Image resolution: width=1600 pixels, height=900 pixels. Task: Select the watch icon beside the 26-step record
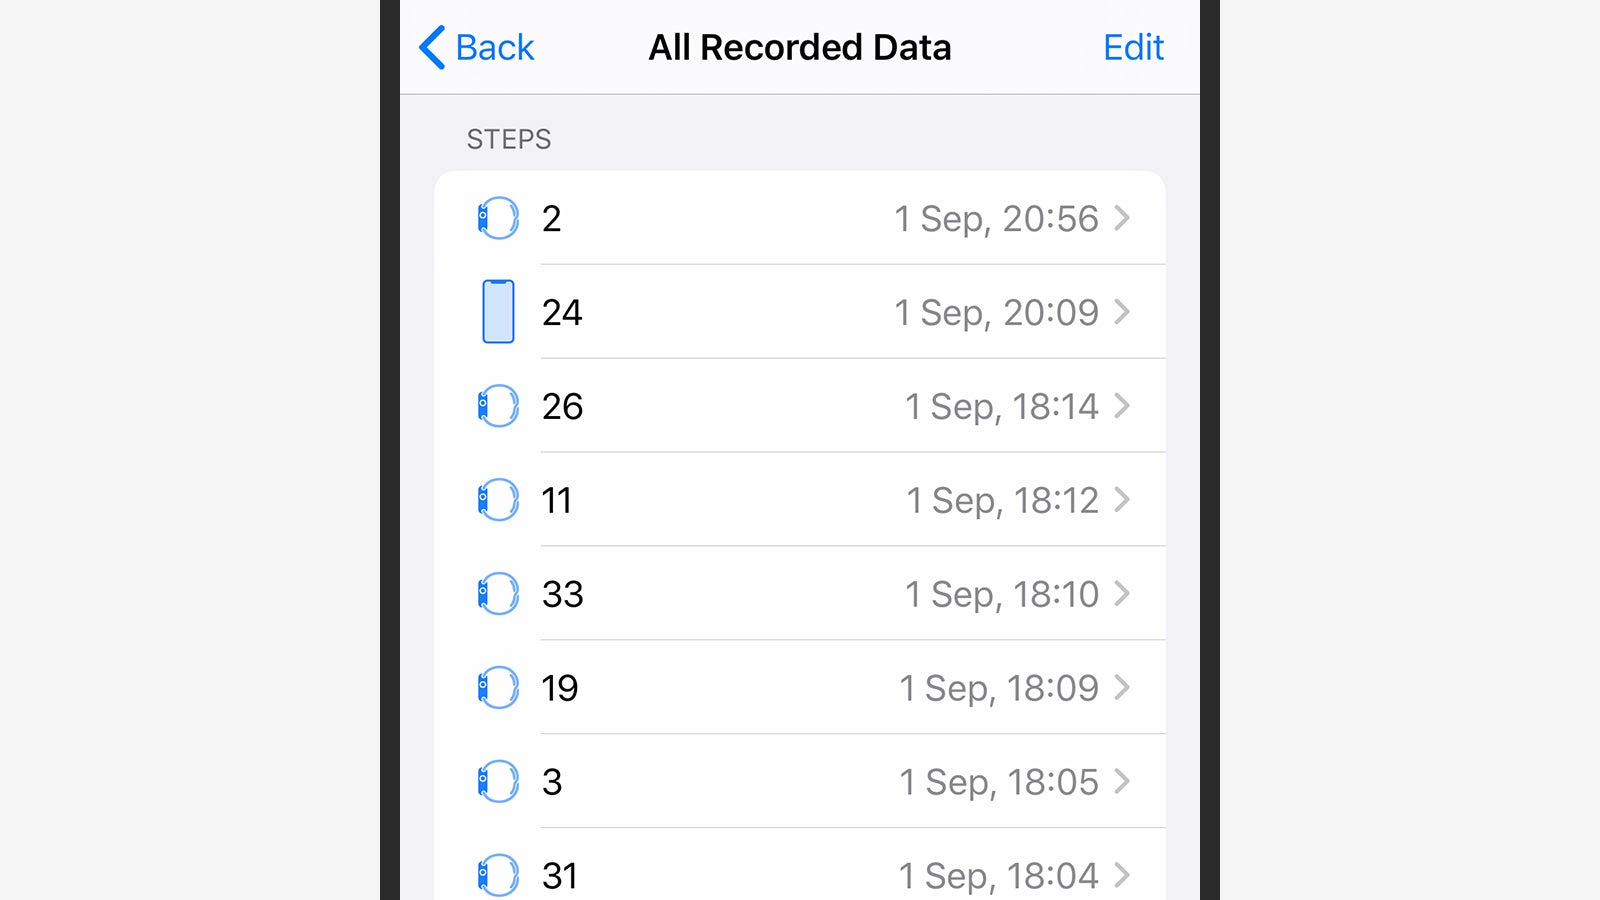[497, 406]
